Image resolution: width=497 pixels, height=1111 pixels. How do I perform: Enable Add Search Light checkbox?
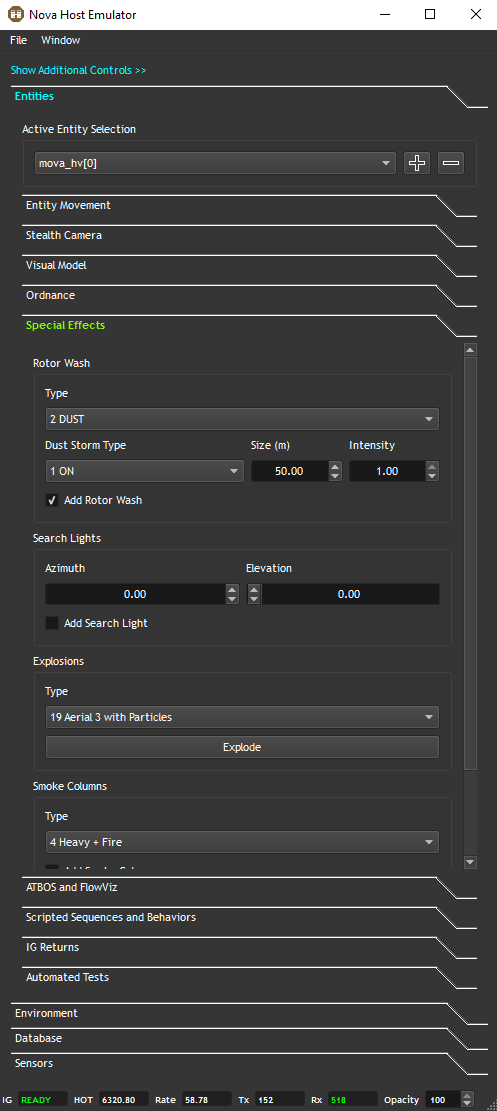click(x=52, y=624)
